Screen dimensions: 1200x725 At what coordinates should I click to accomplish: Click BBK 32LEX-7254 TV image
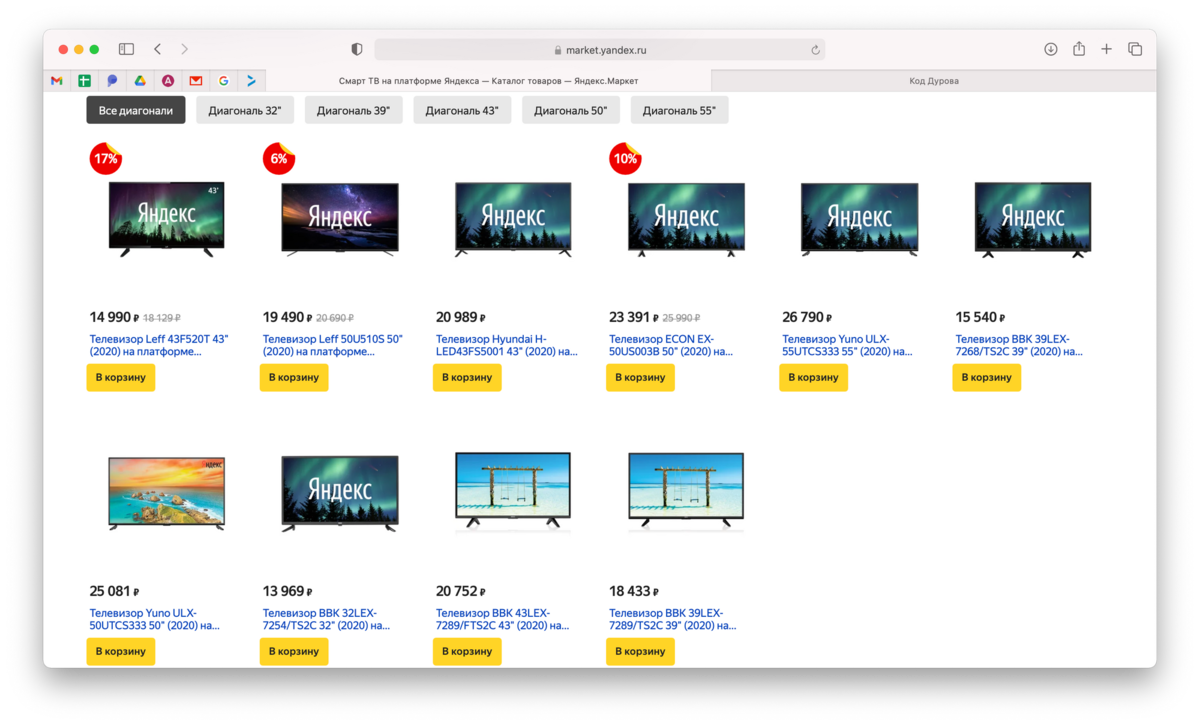340,492
